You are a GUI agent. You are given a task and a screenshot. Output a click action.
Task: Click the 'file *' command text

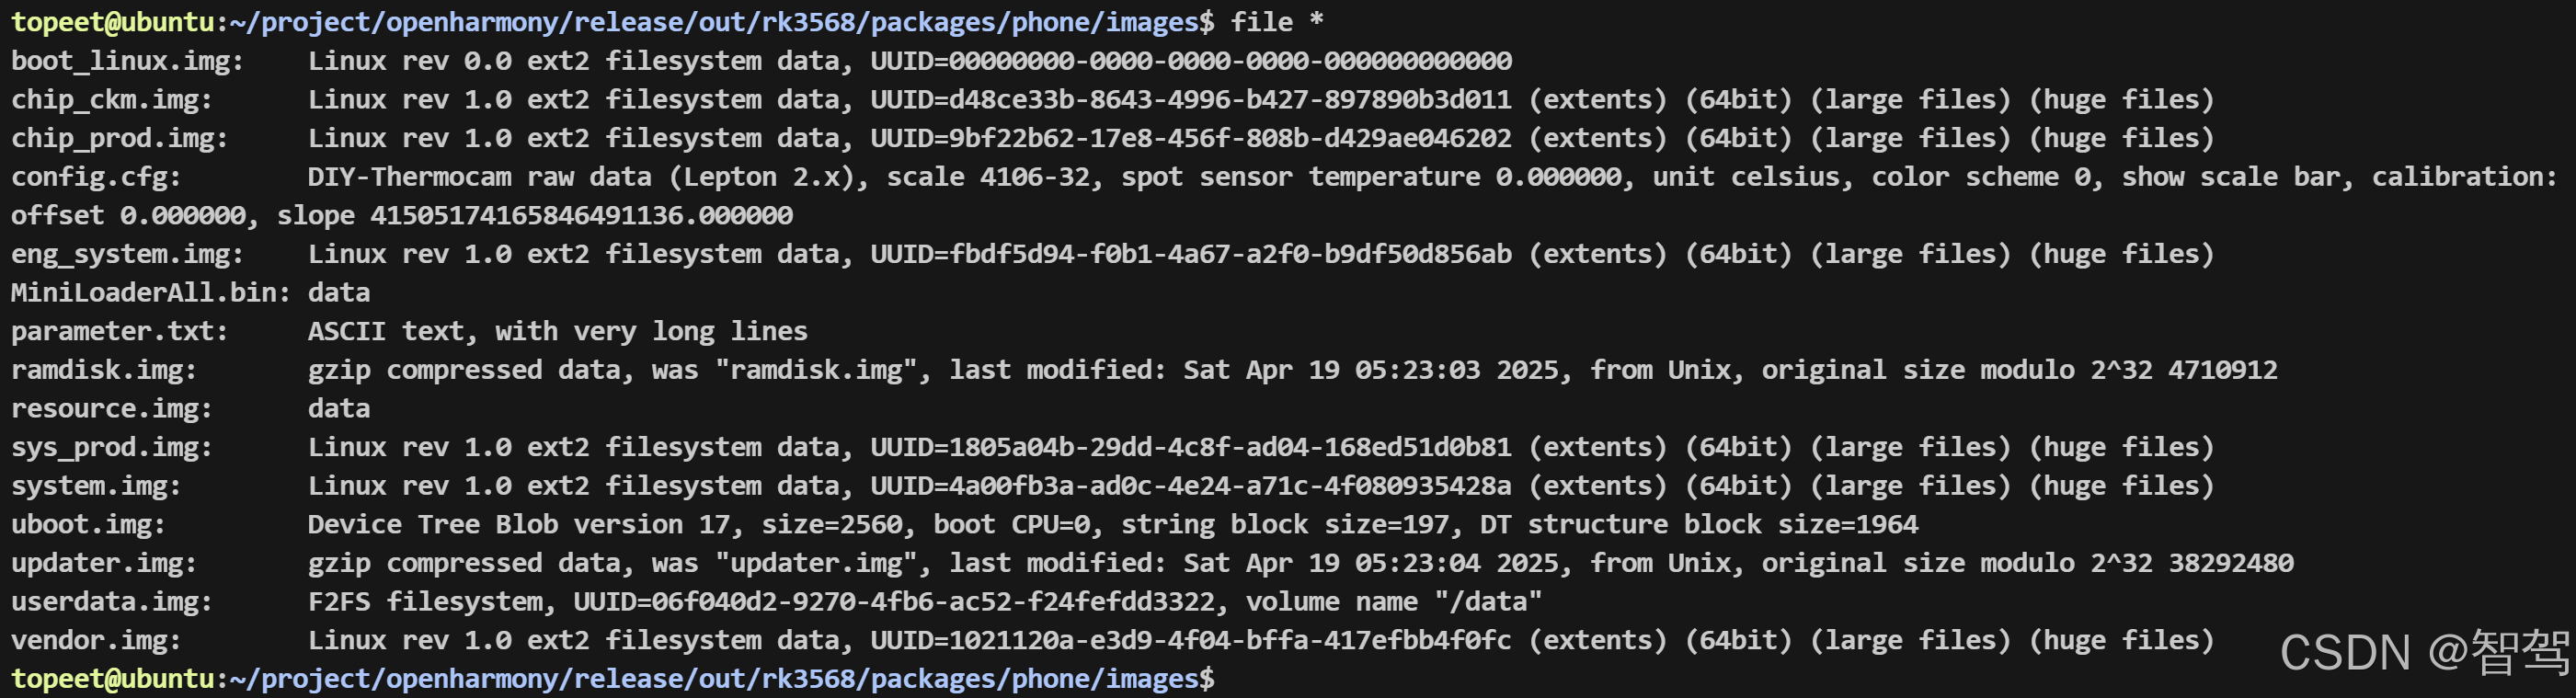pos(1277,22)
